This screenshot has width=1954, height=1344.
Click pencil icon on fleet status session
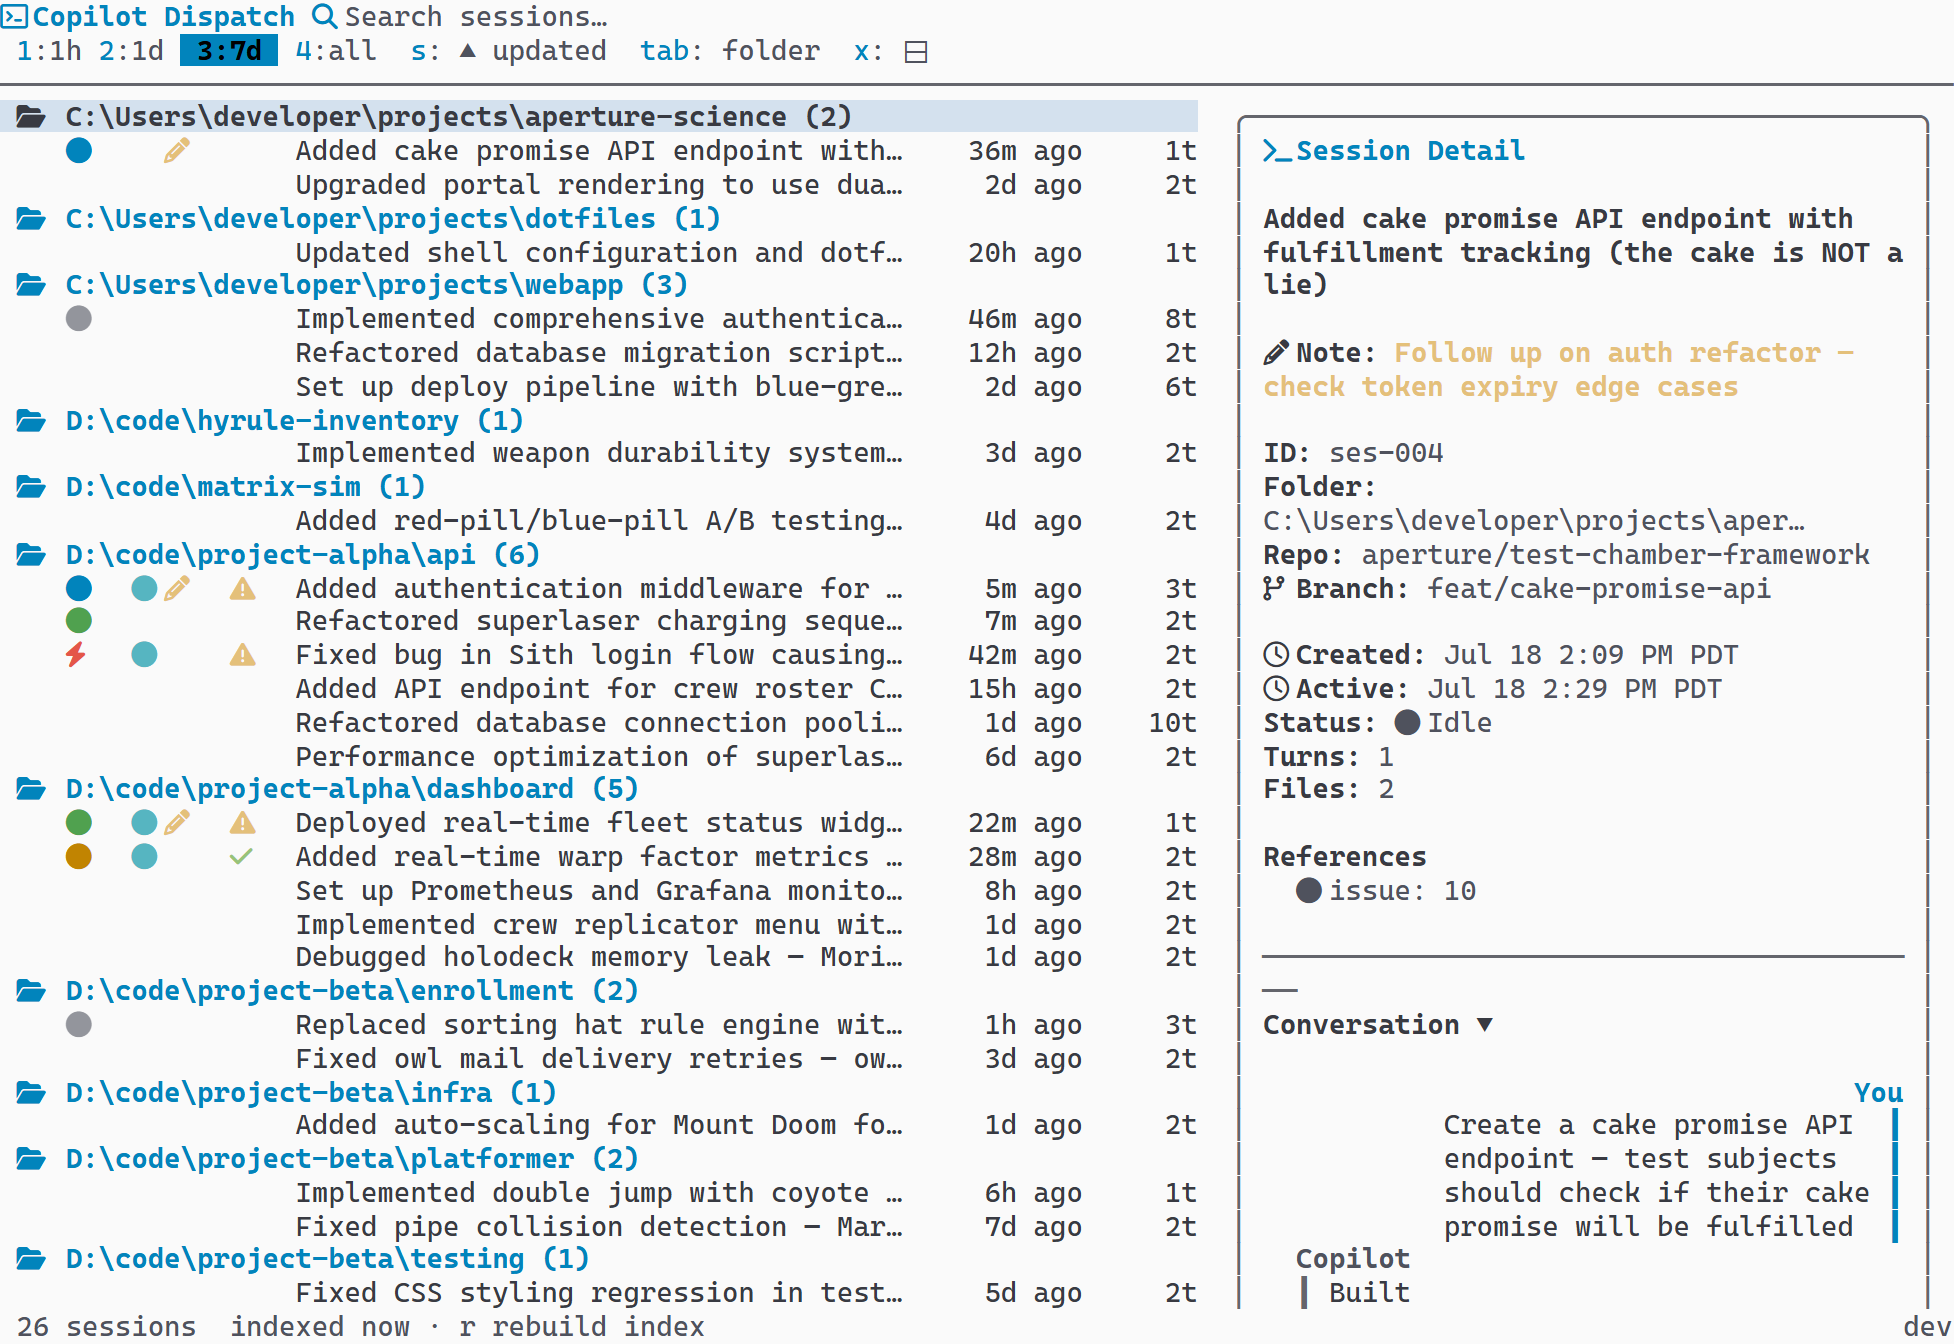point(177,823)
